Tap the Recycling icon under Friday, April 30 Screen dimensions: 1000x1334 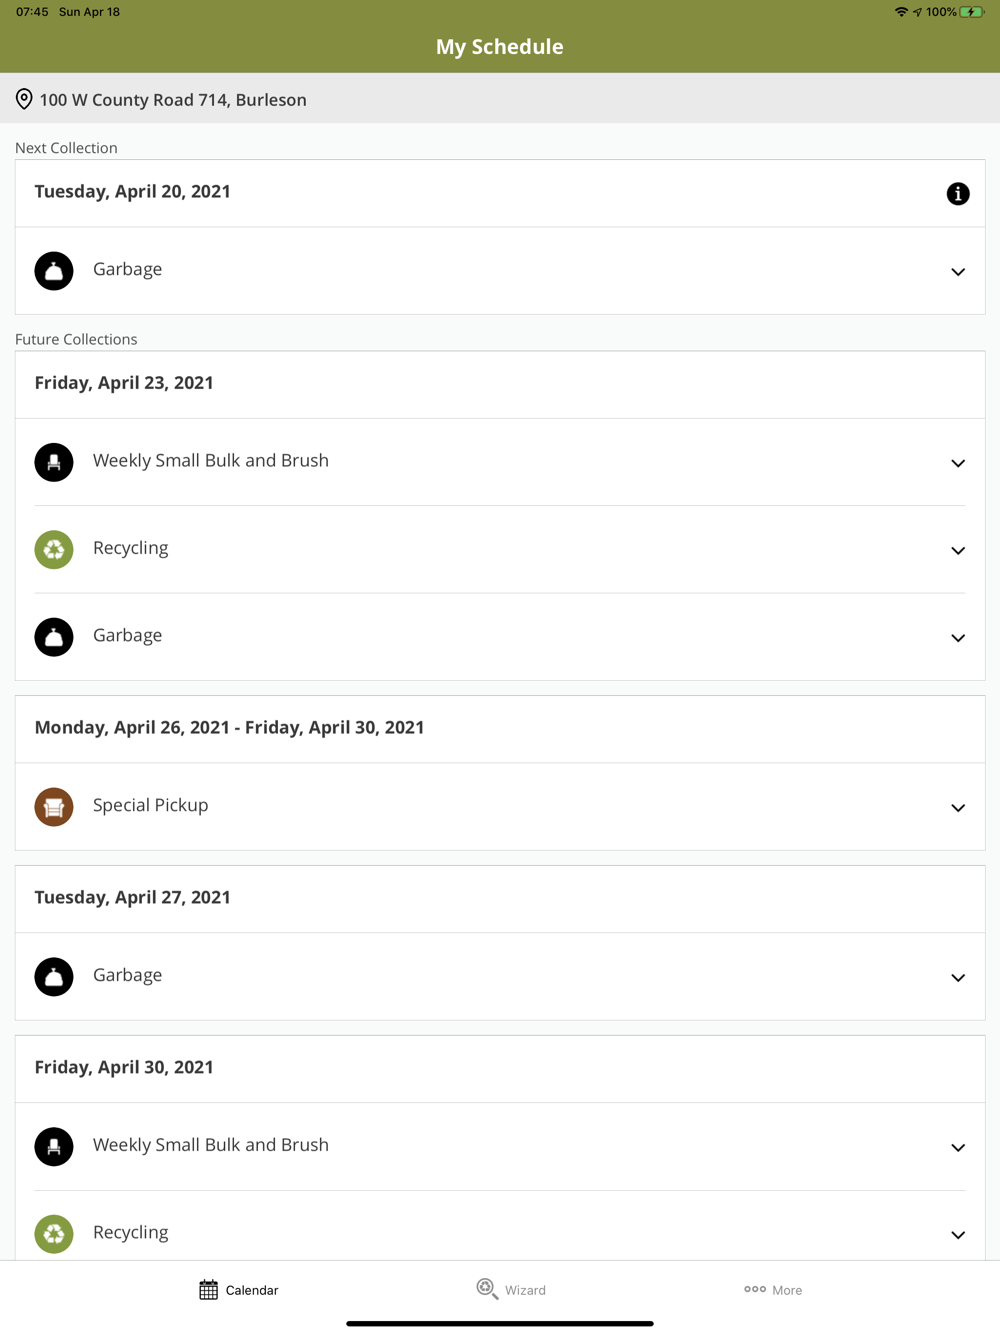[54, 1234]
